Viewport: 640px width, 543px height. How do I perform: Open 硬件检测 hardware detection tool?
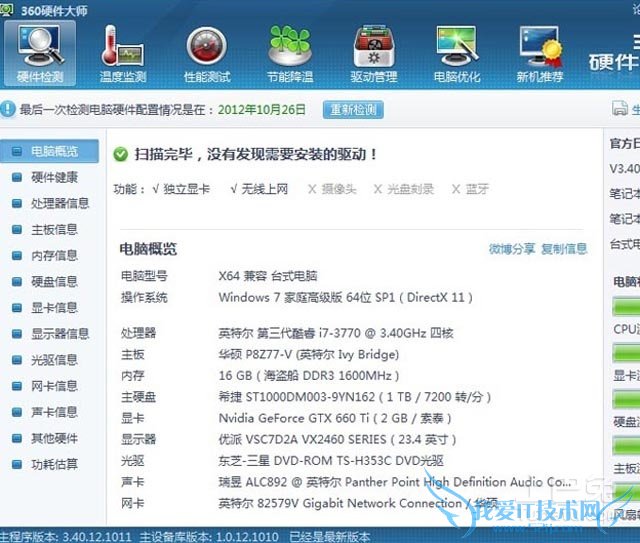pos(40,53)
